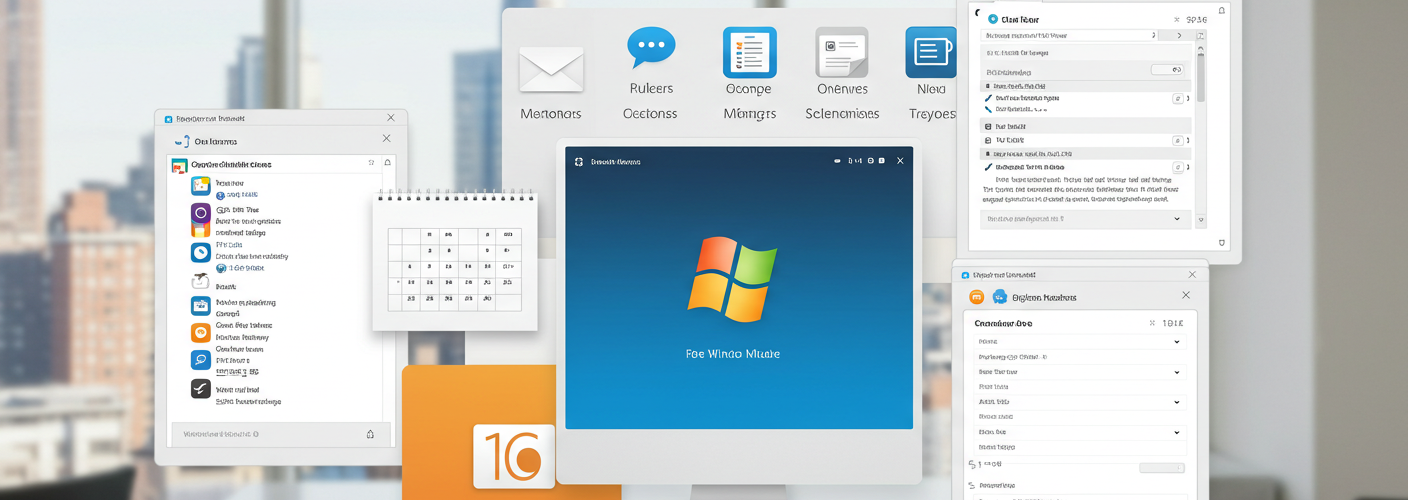Click the fullscreen icon in the center window title

tap(578, 161)
